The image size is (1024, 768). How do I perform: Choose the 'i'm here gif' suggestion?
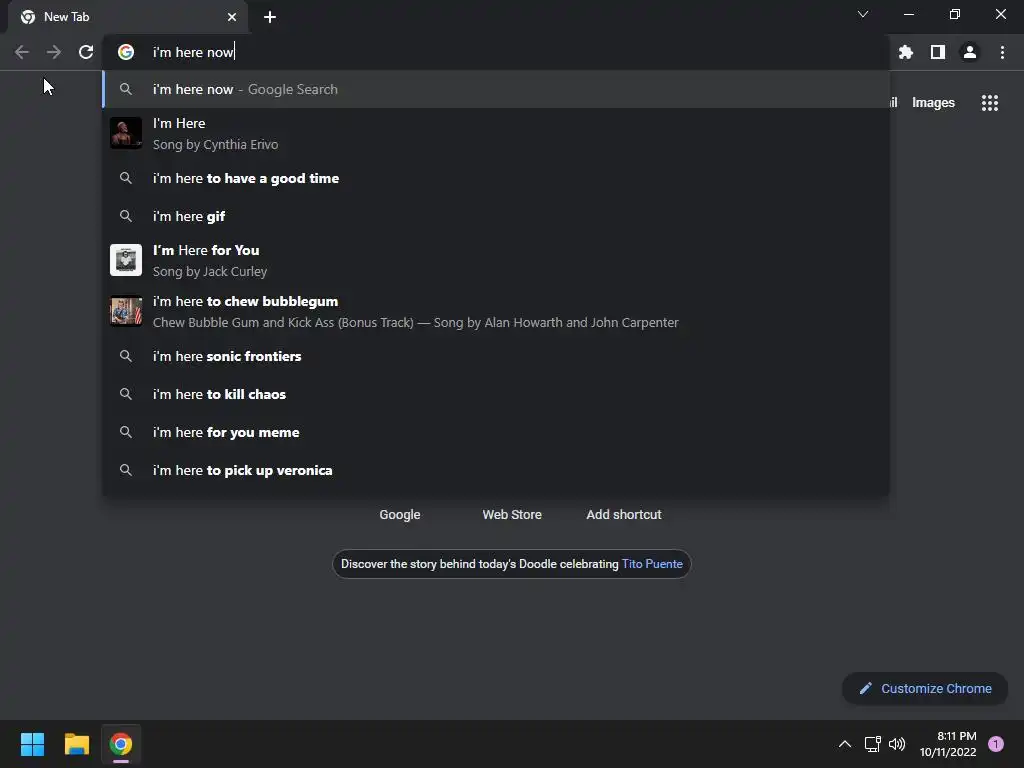[189, 216]
